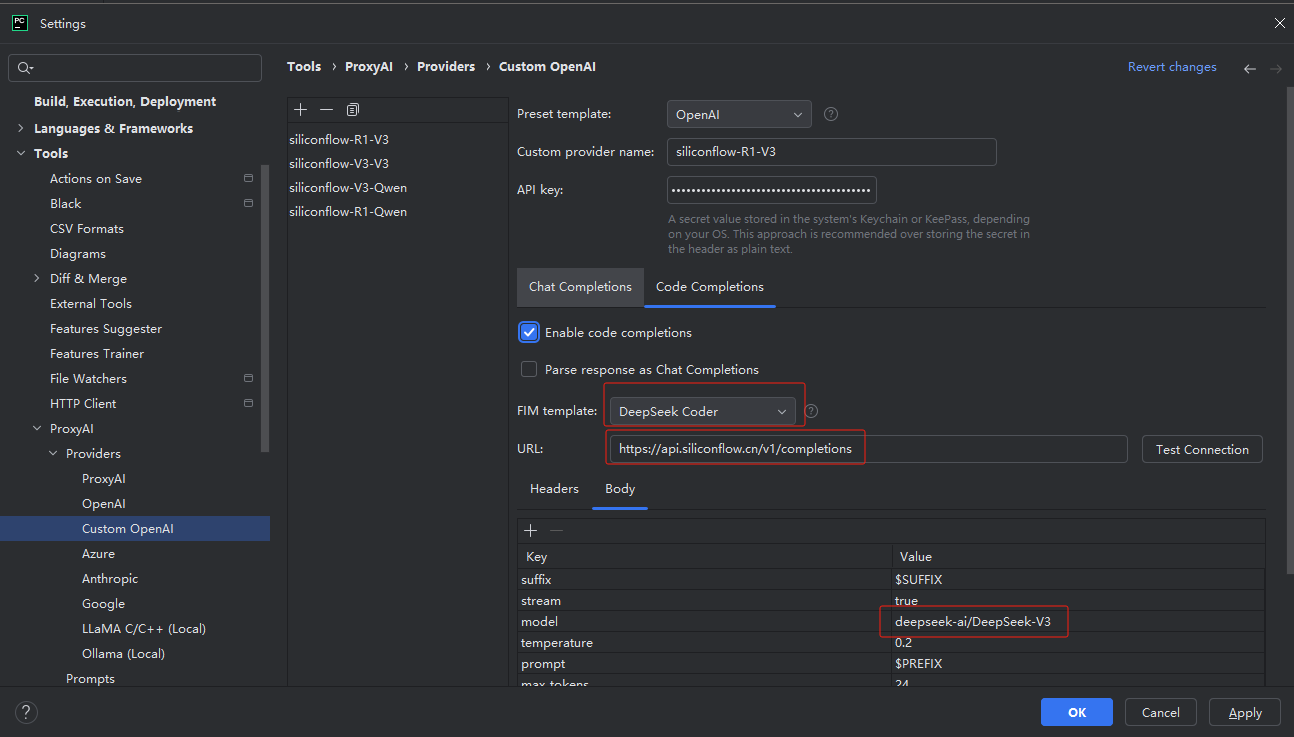Open LLaMA C/C++ (Local) settings
The width and height of the screenshot is (1294, 737).
143,628
